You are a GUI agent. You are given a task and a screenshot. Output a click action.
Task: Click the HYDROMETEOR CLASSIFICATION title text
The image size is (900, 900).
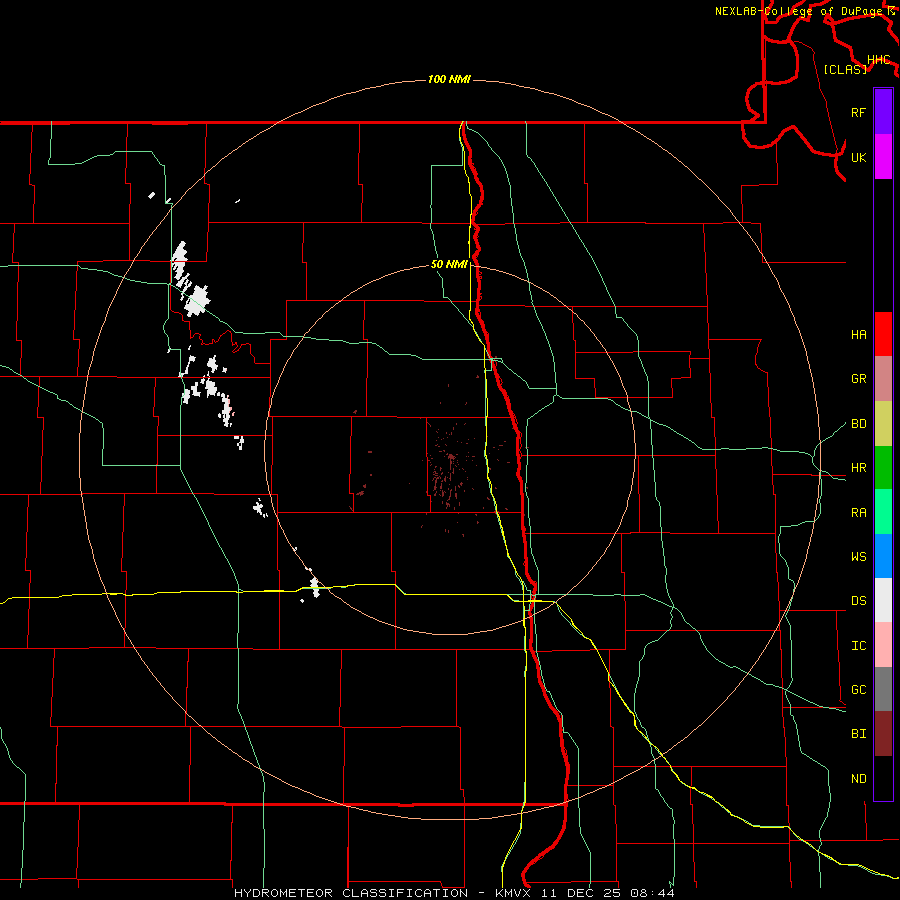click(x=351, y=893)
